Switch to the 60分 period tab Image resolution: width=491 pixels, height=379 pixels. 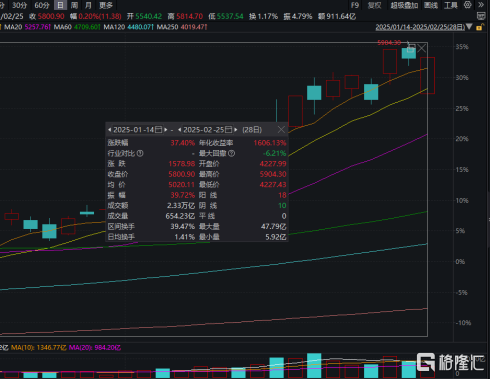click(x=42, y=5)
